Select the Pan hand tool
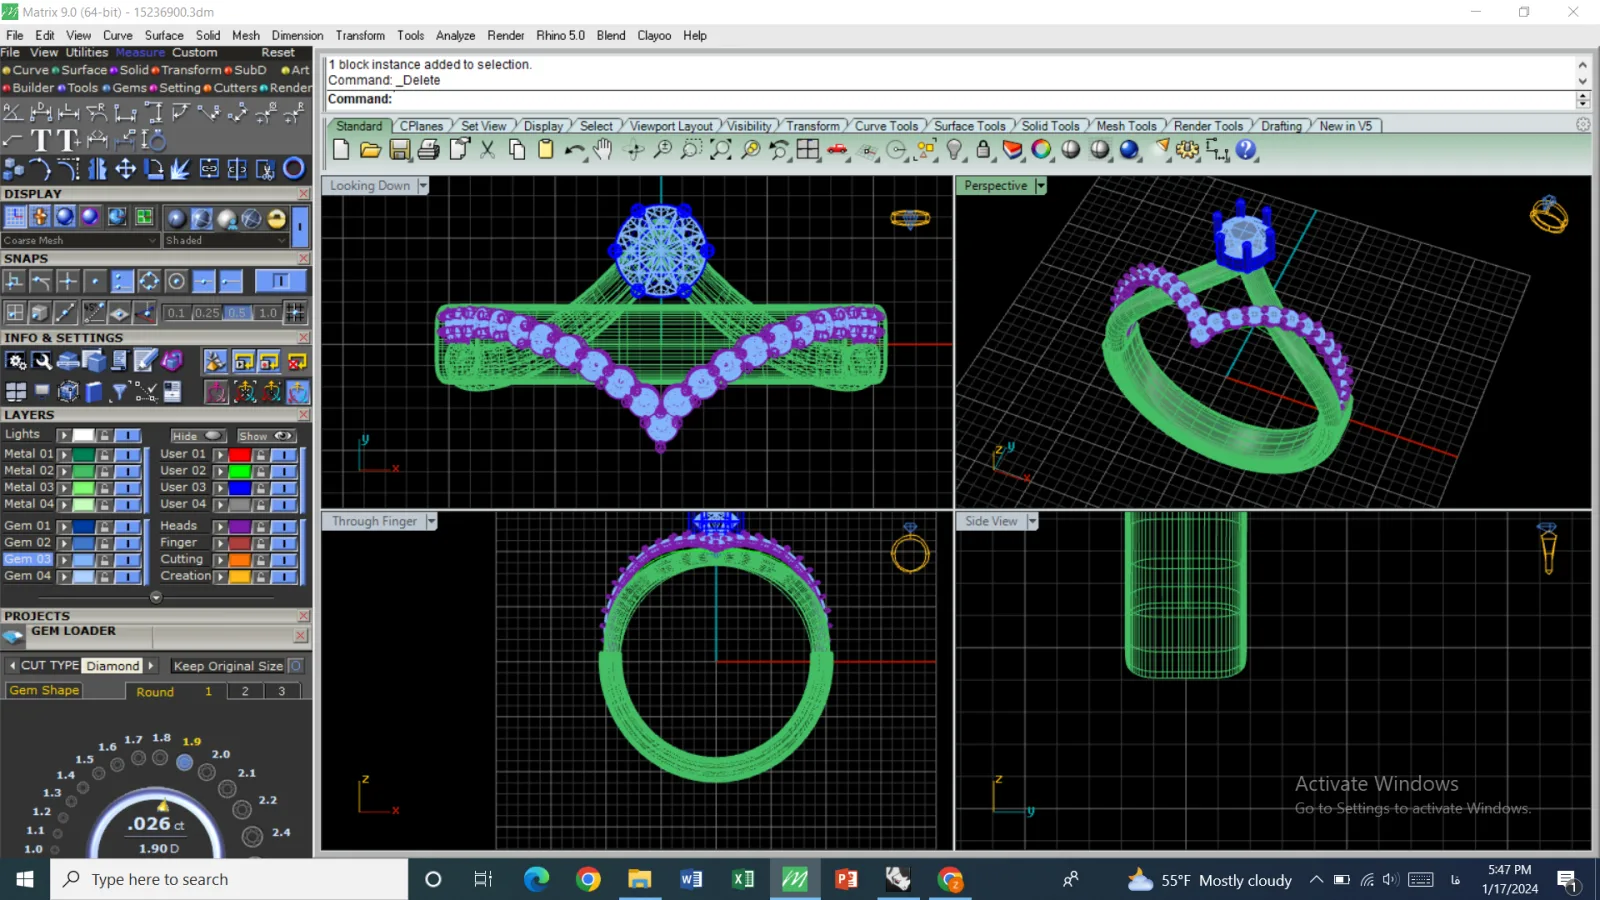The width and height of the screenshot is (1600, 900). pos(603,150)
